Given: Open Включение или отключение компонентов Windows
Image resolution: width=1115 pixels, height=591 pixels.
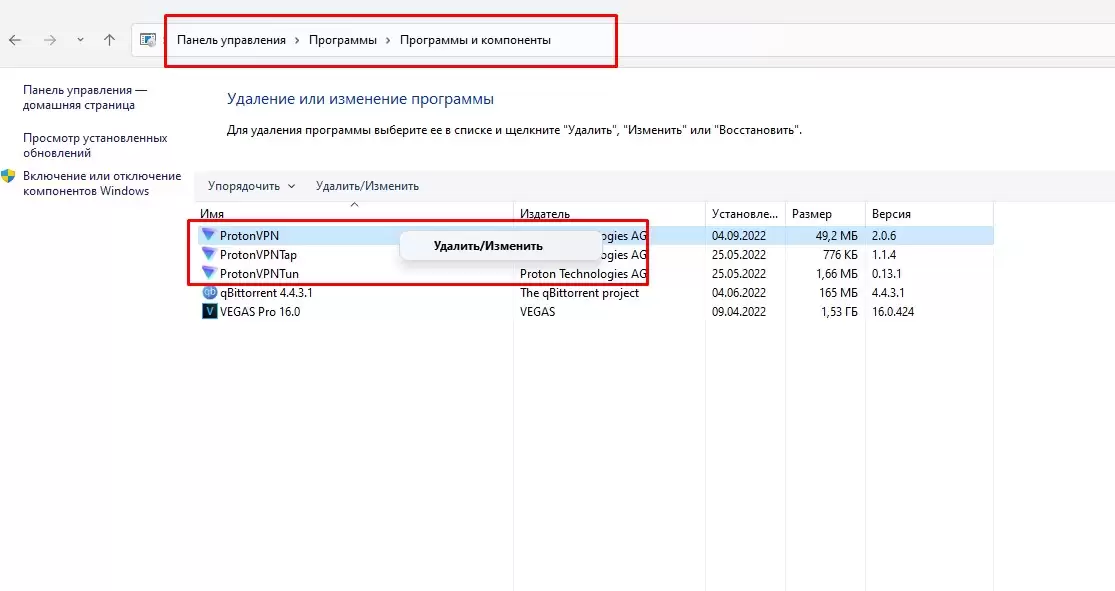Looking at the screenshot, I should pos(102,183).
